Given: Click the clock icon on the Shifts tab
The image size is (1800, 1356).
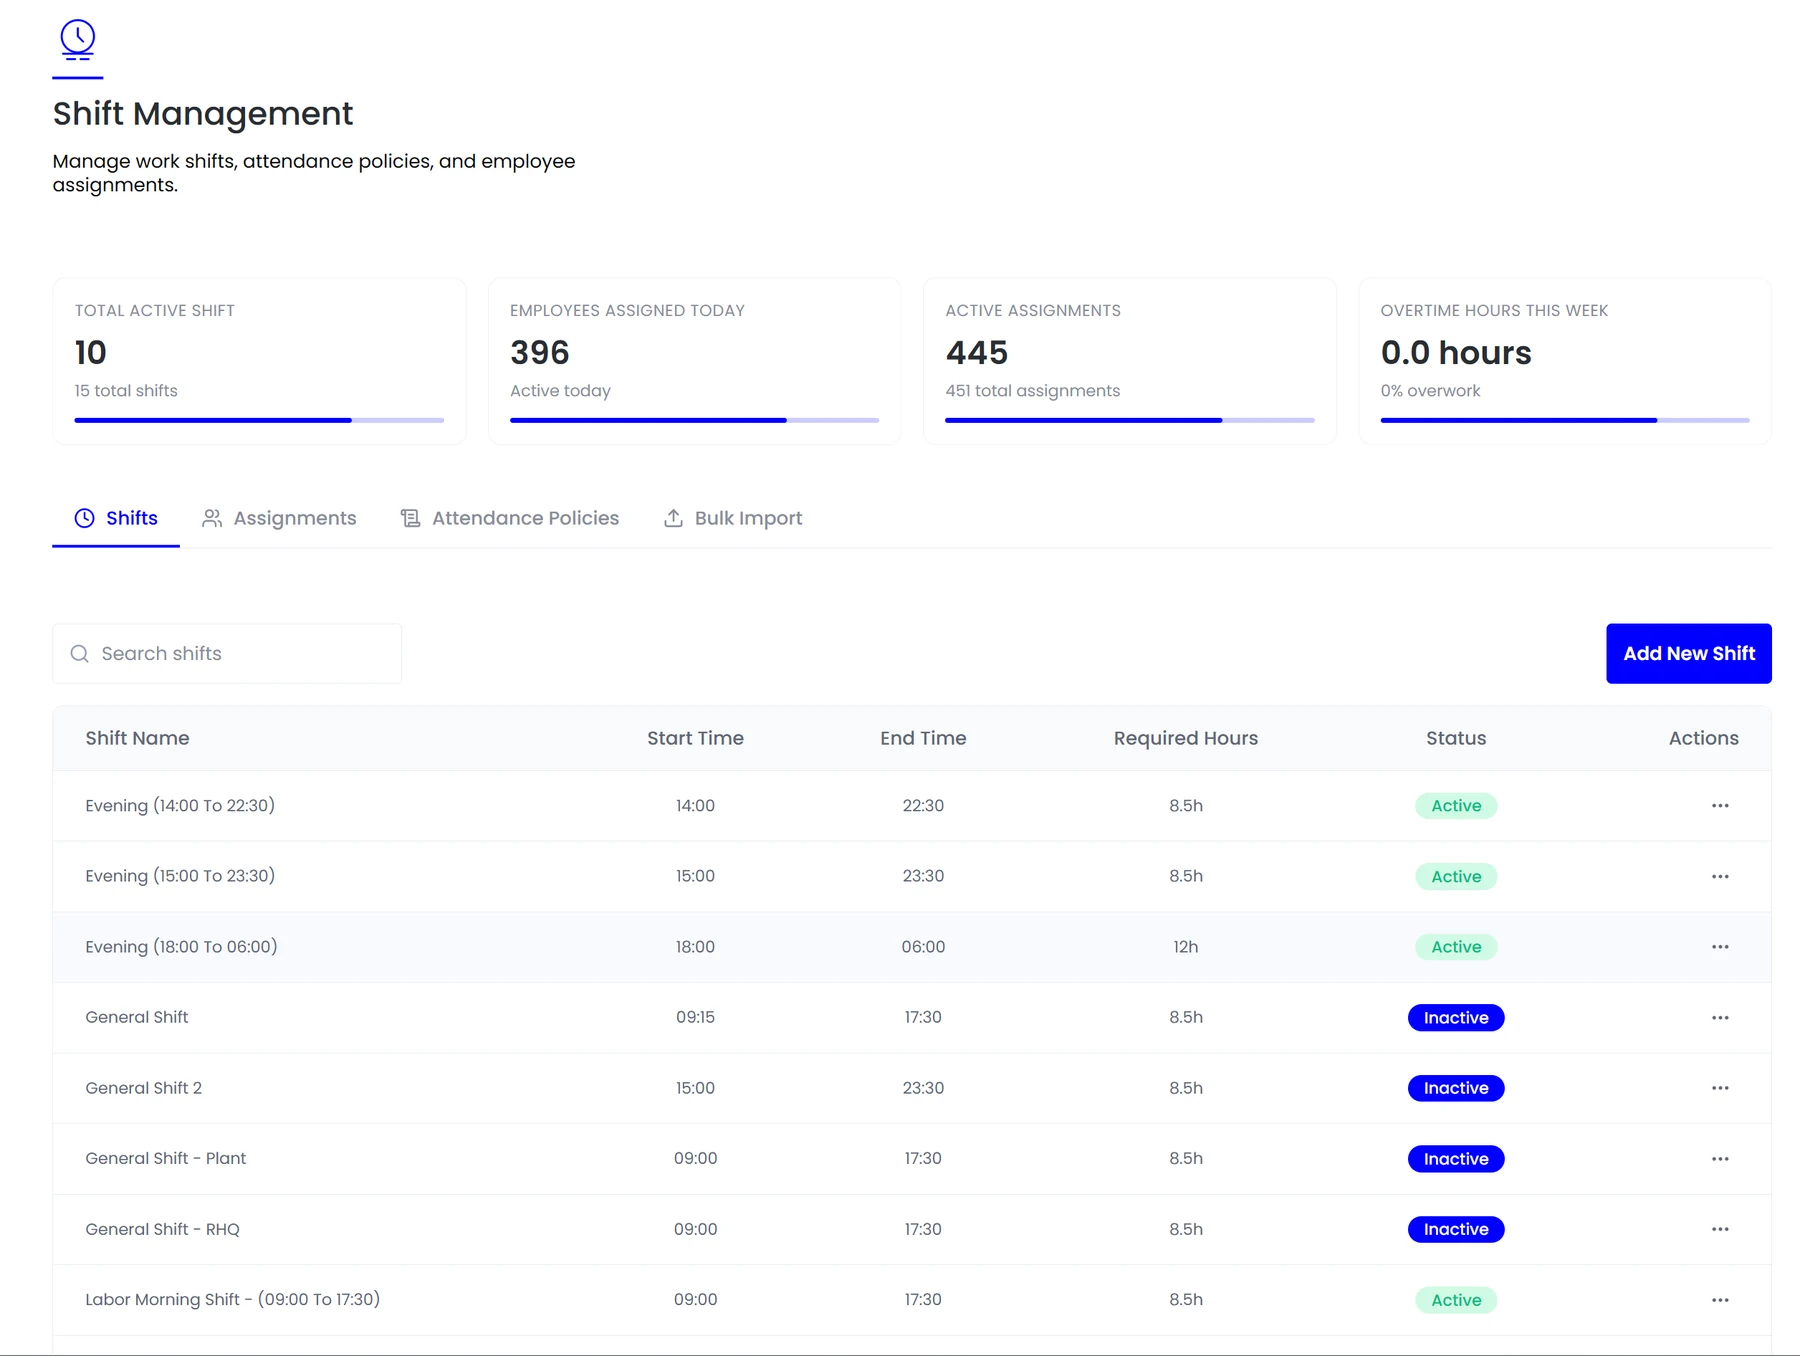Looking at the screenshot, I should click(x=85, y=518).
